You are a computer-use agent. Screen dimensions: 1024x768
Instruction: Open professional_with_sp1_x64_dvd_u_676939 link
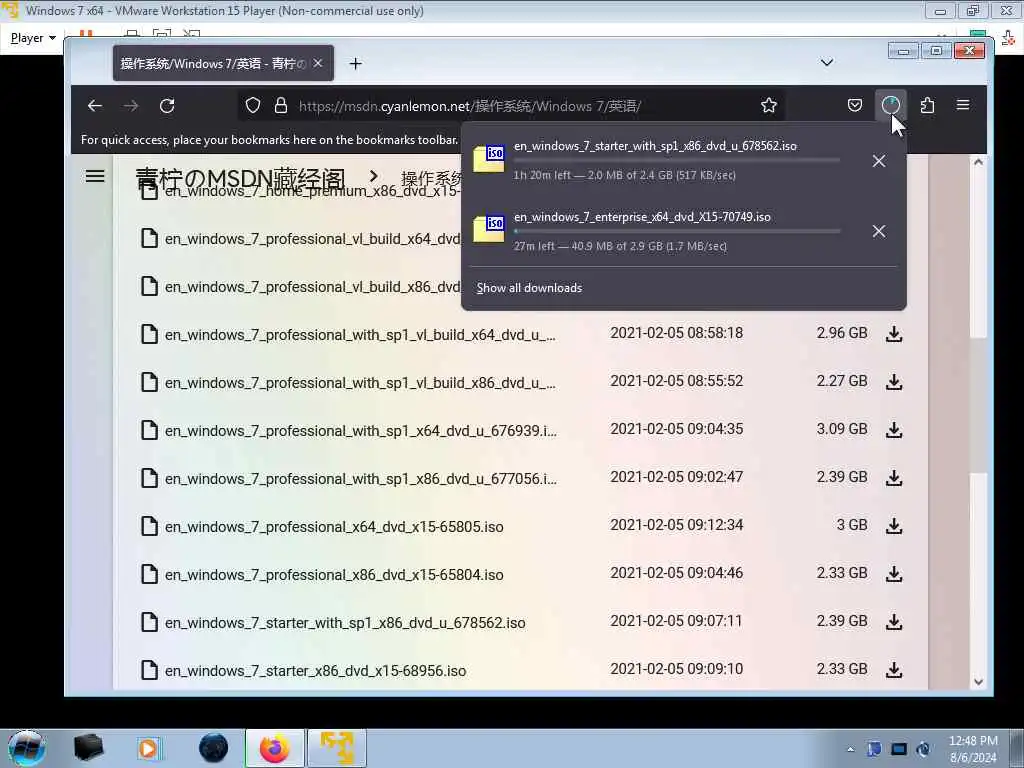(360, 431)
